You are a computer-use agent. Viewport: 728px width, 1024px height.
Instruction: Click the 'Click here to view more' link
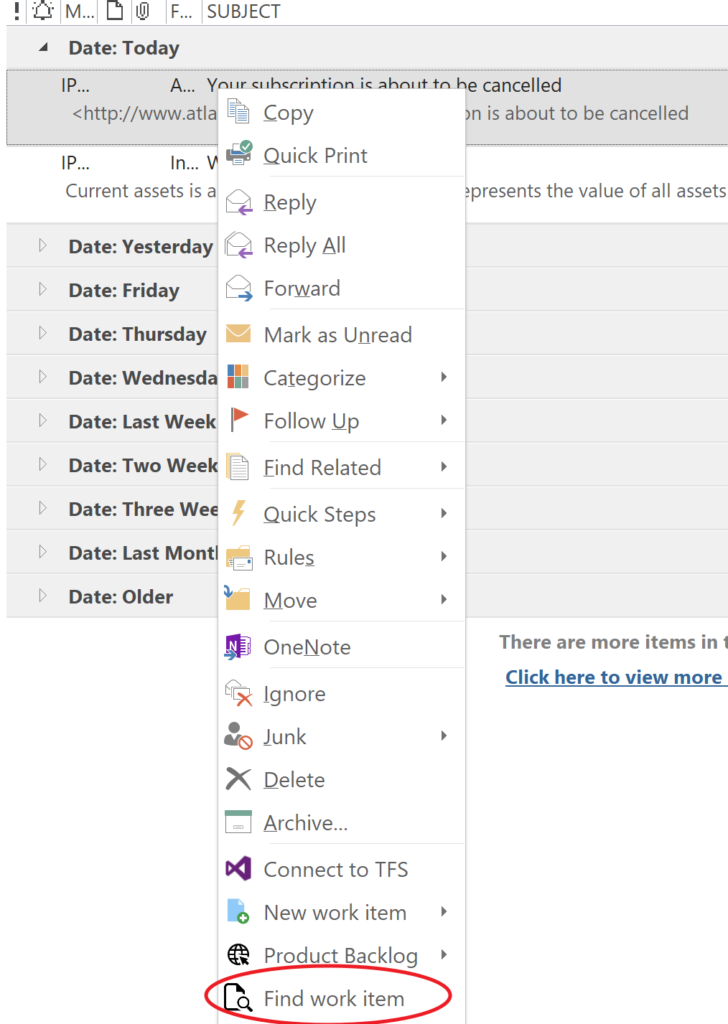(615, 677)
